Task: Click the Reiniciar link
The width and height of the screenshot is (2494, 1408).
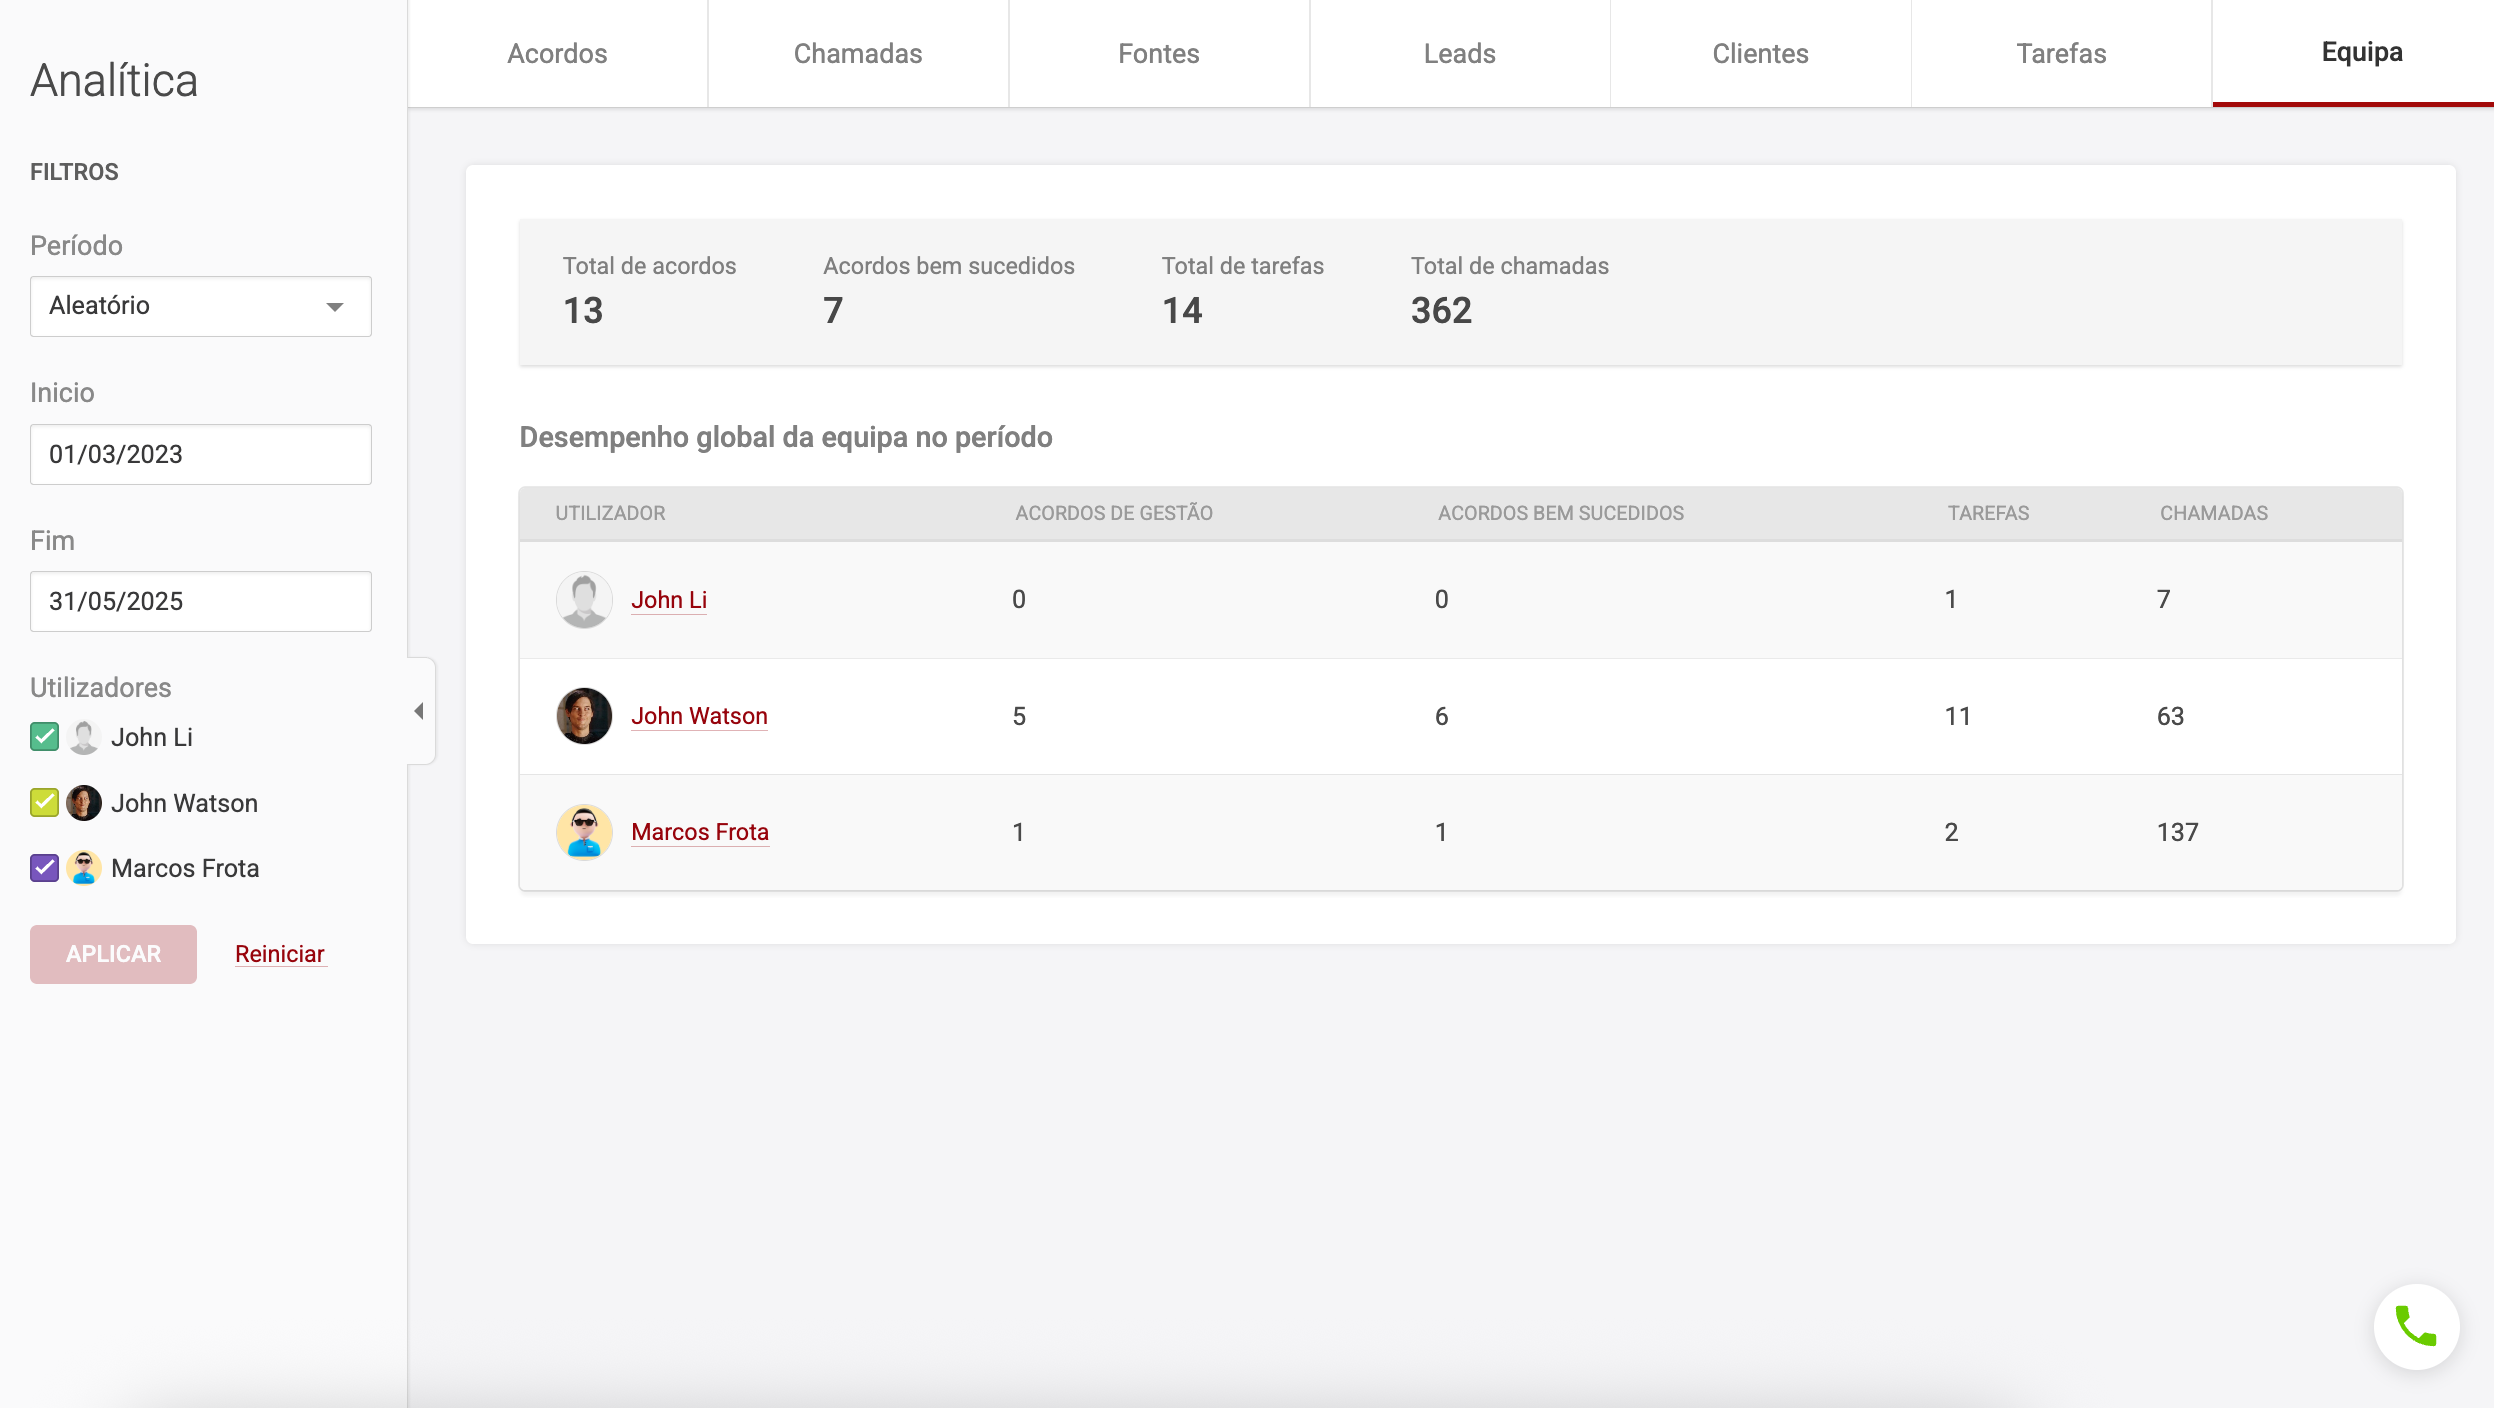Action: coord(280,954)
